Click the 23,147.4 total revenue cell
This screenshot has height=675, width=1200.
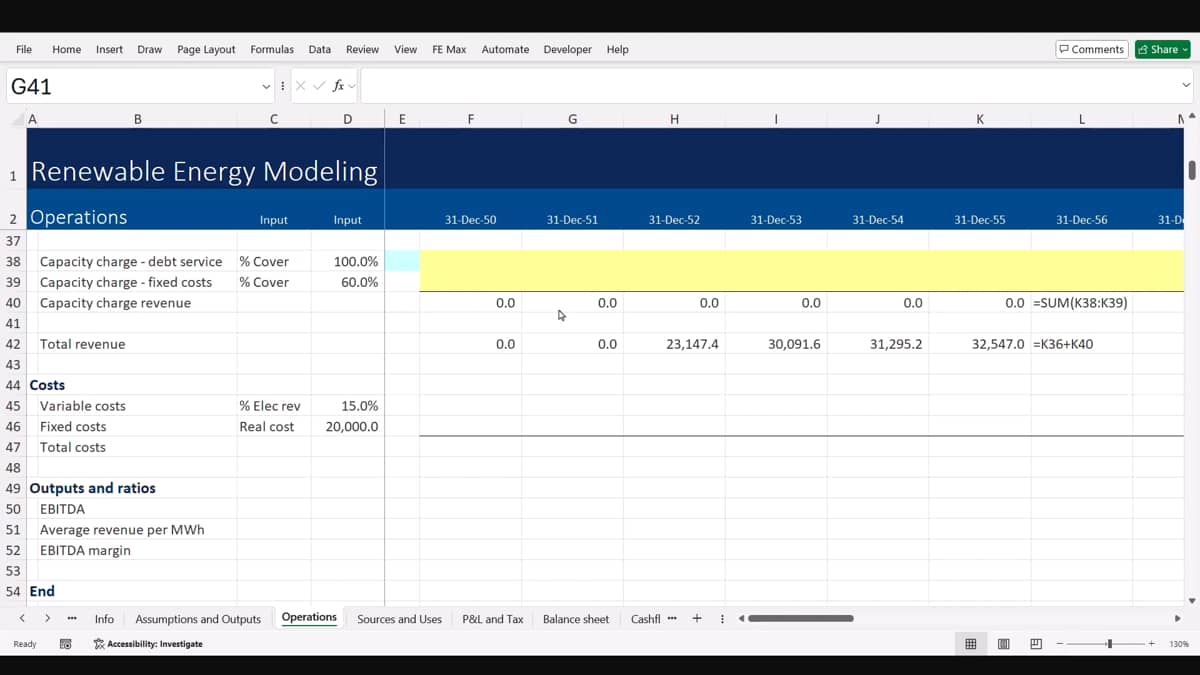click(674, 344)
